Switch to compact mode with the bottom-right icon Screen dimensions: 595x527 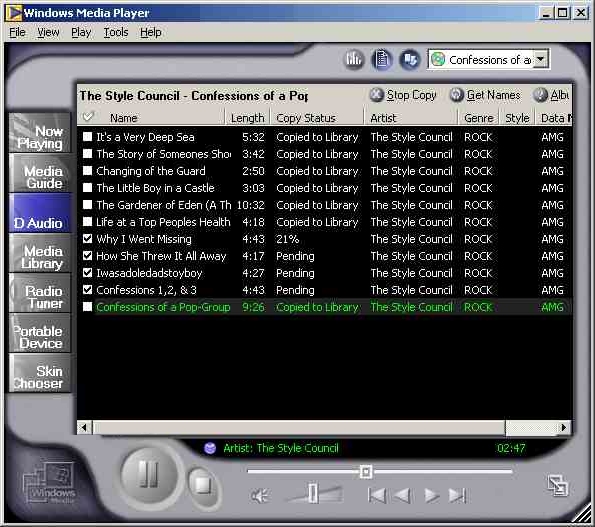(x=558, y=485)
